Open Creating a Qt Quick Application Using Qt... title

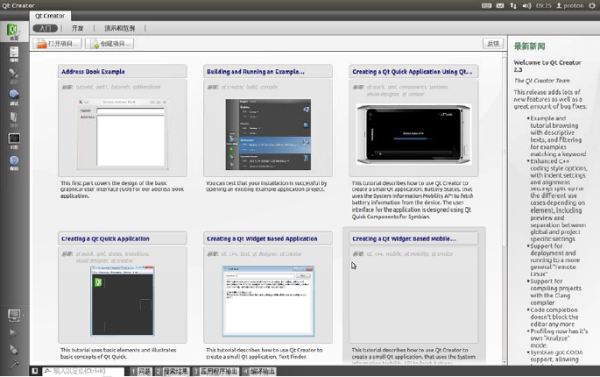(x=412, y=72)
